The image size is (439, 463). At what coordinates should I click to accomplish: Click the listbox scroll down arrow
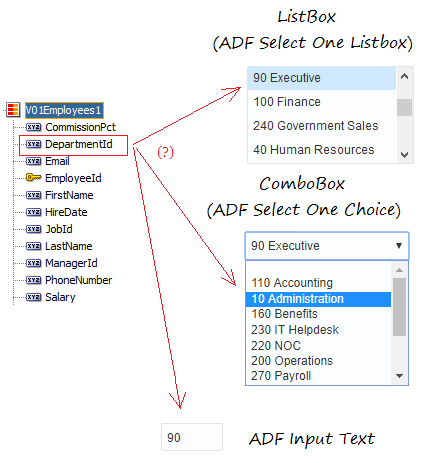point(405,155)
